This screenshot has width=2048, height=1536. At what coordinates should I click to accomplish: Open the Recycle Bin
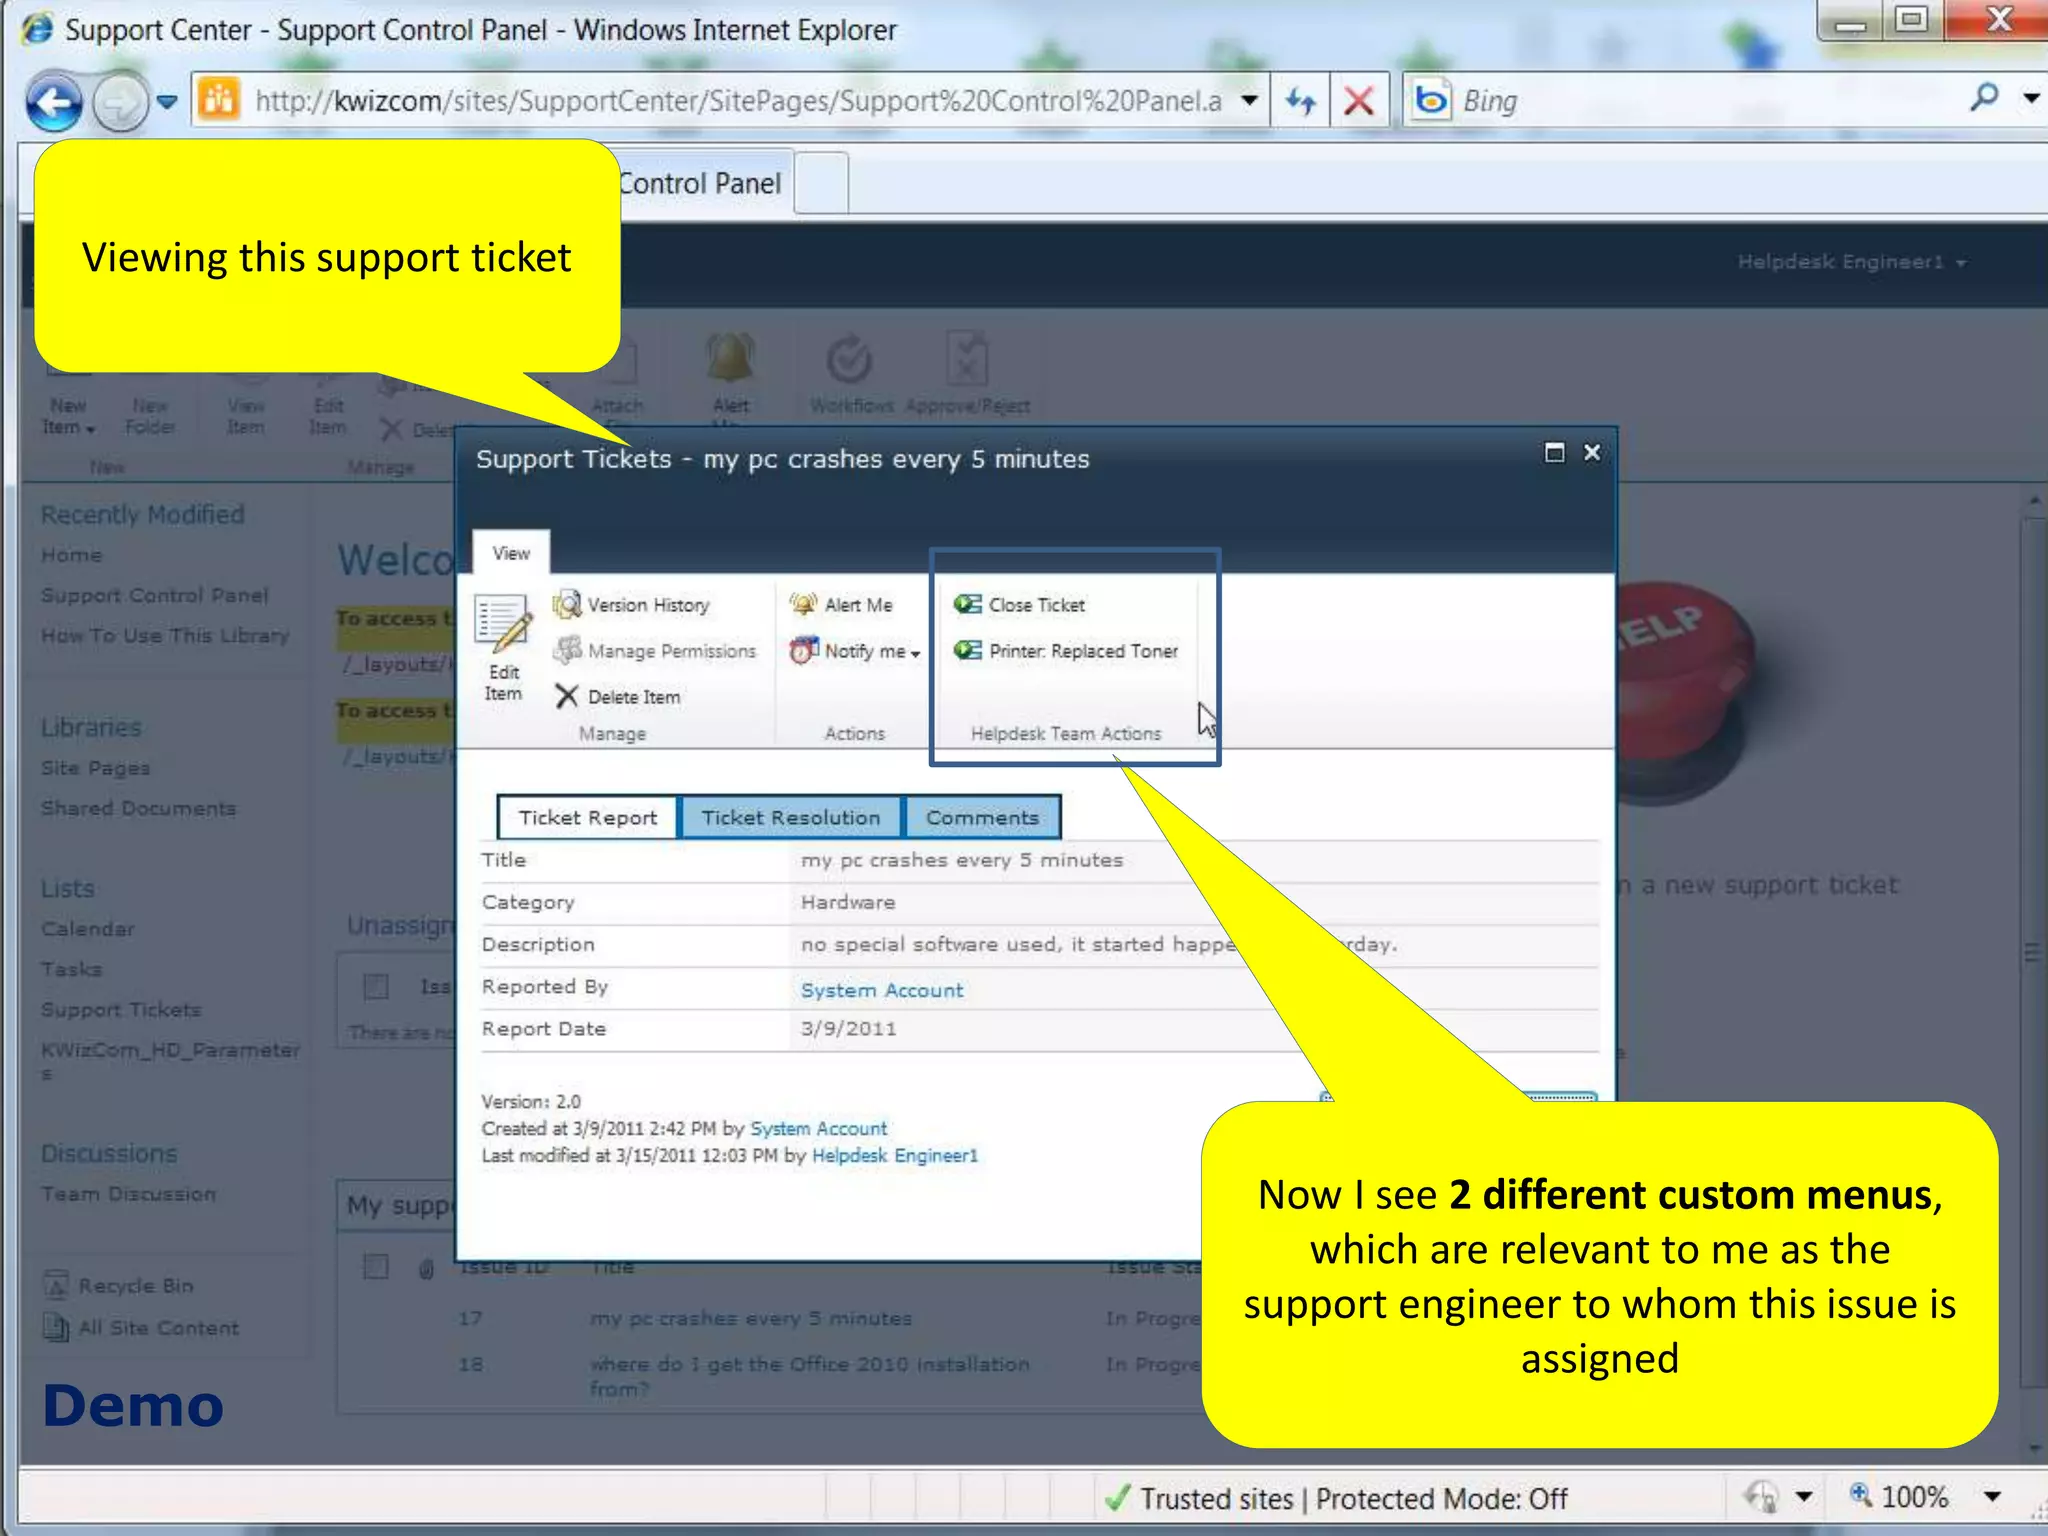120,1285
